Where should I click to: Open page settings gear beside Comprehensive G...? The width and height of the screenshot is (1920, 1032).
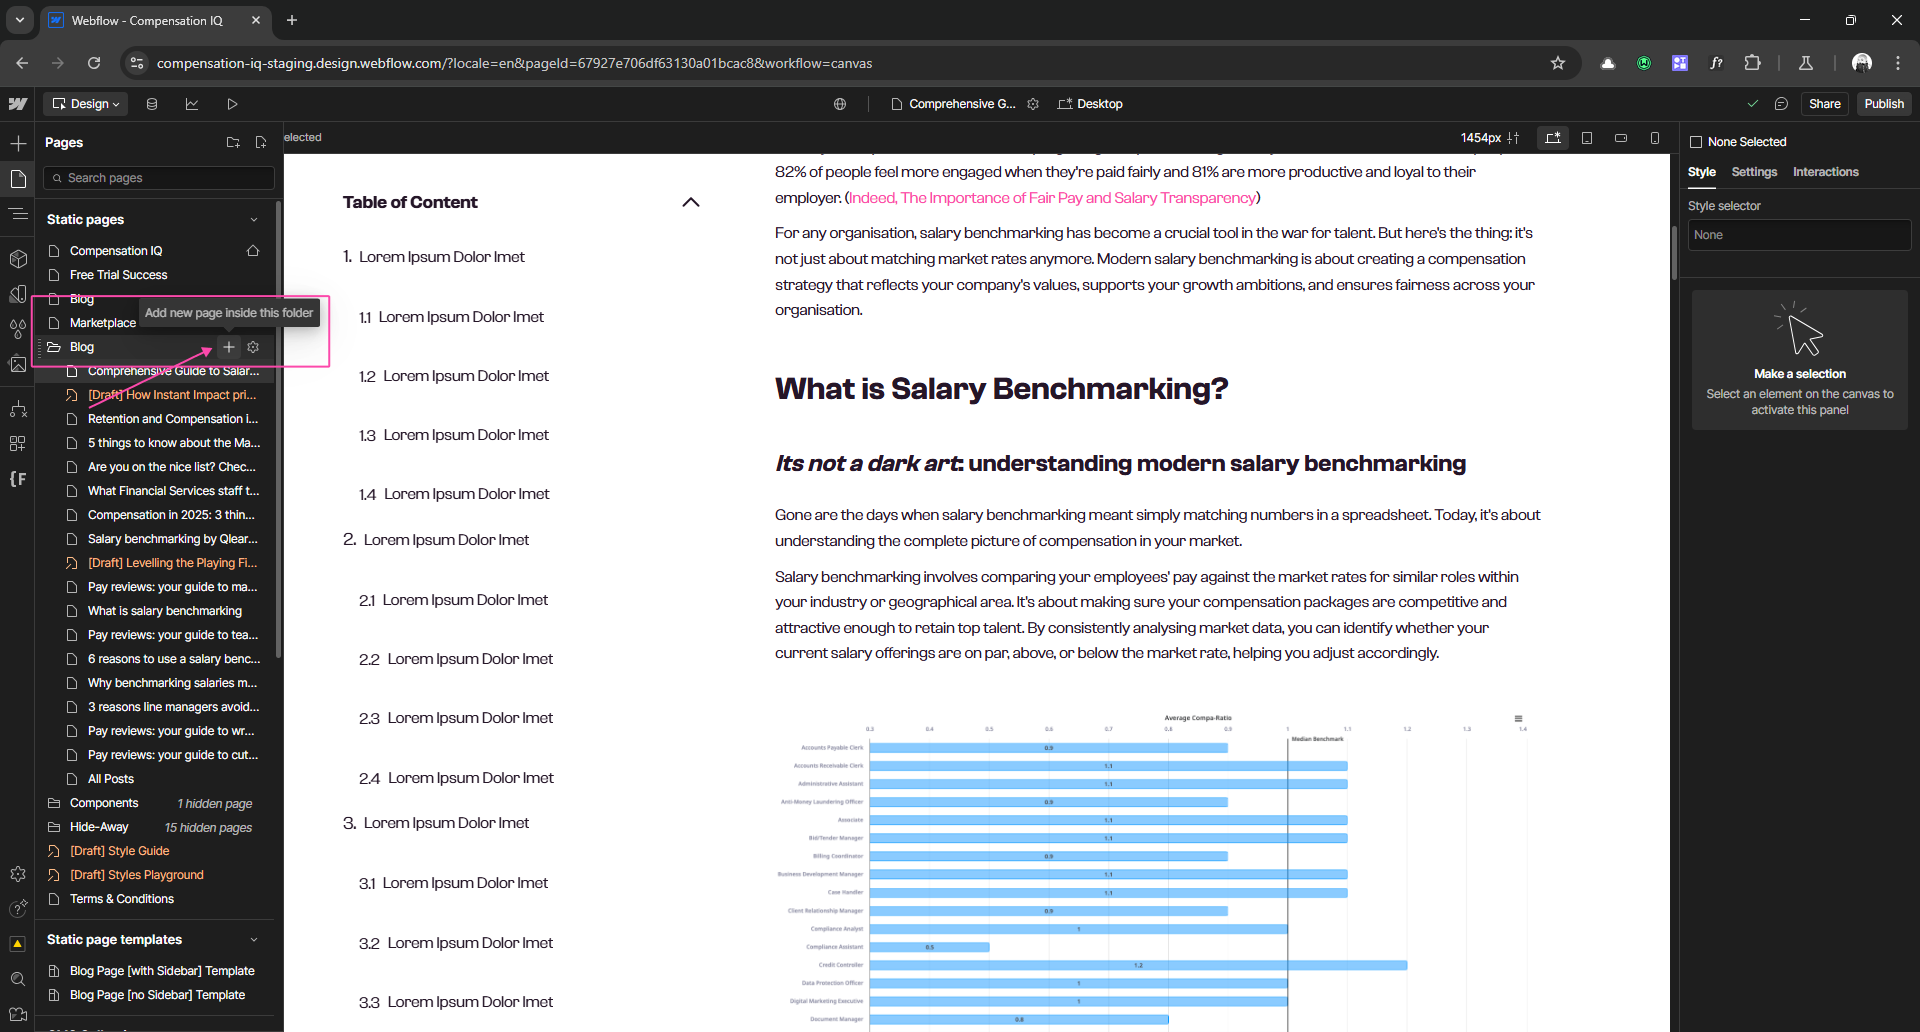[1033, 104]
